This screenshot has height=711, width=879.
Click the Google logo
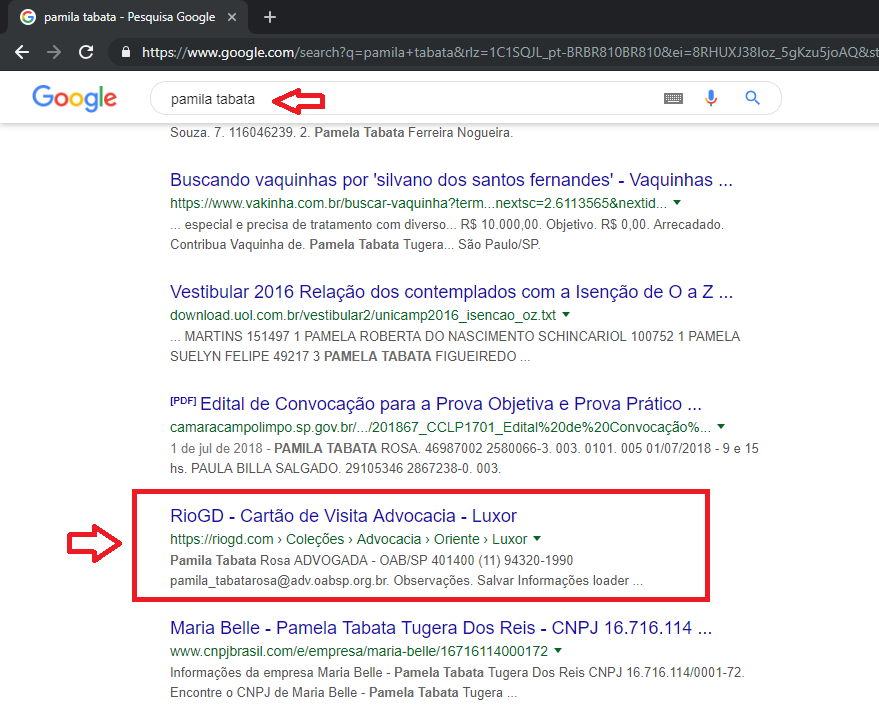(x=74, y=97)
